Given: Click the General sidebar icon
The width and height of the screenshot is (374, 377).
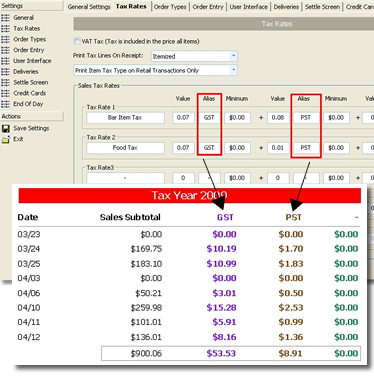Looking at the screenshot, I should coord(5,18).
